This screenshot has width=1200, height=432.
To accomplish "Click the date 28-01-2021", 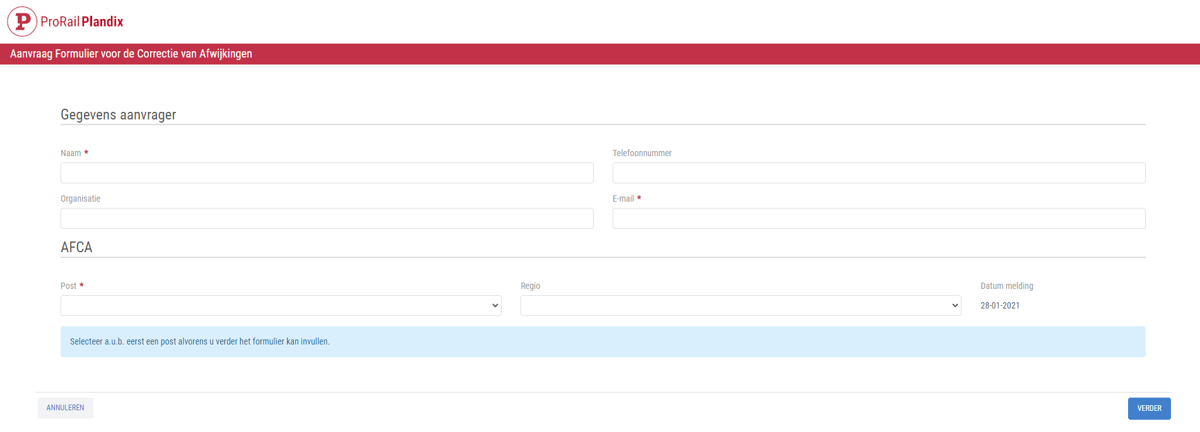I will pyautogui.click(x=1000, y=306).
